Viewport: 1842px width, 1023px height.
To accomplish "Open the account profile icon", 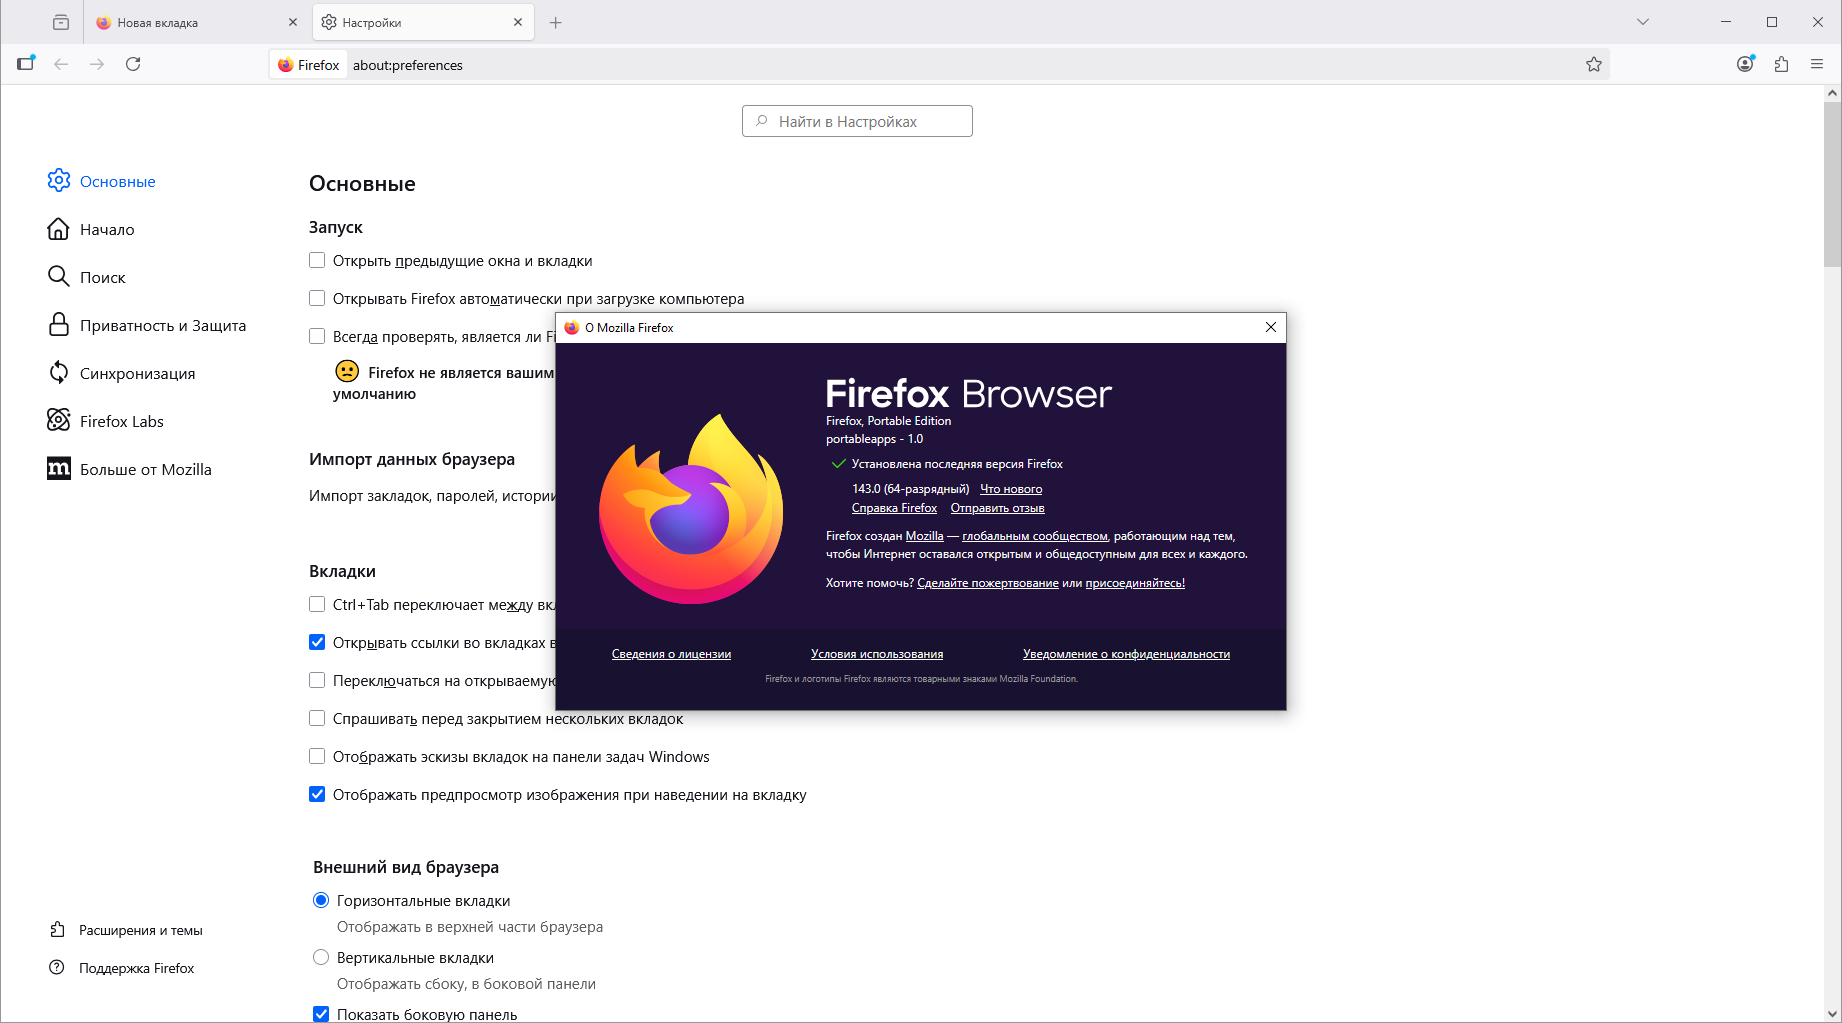I will pyautogui.click(x=1745, y=64).
